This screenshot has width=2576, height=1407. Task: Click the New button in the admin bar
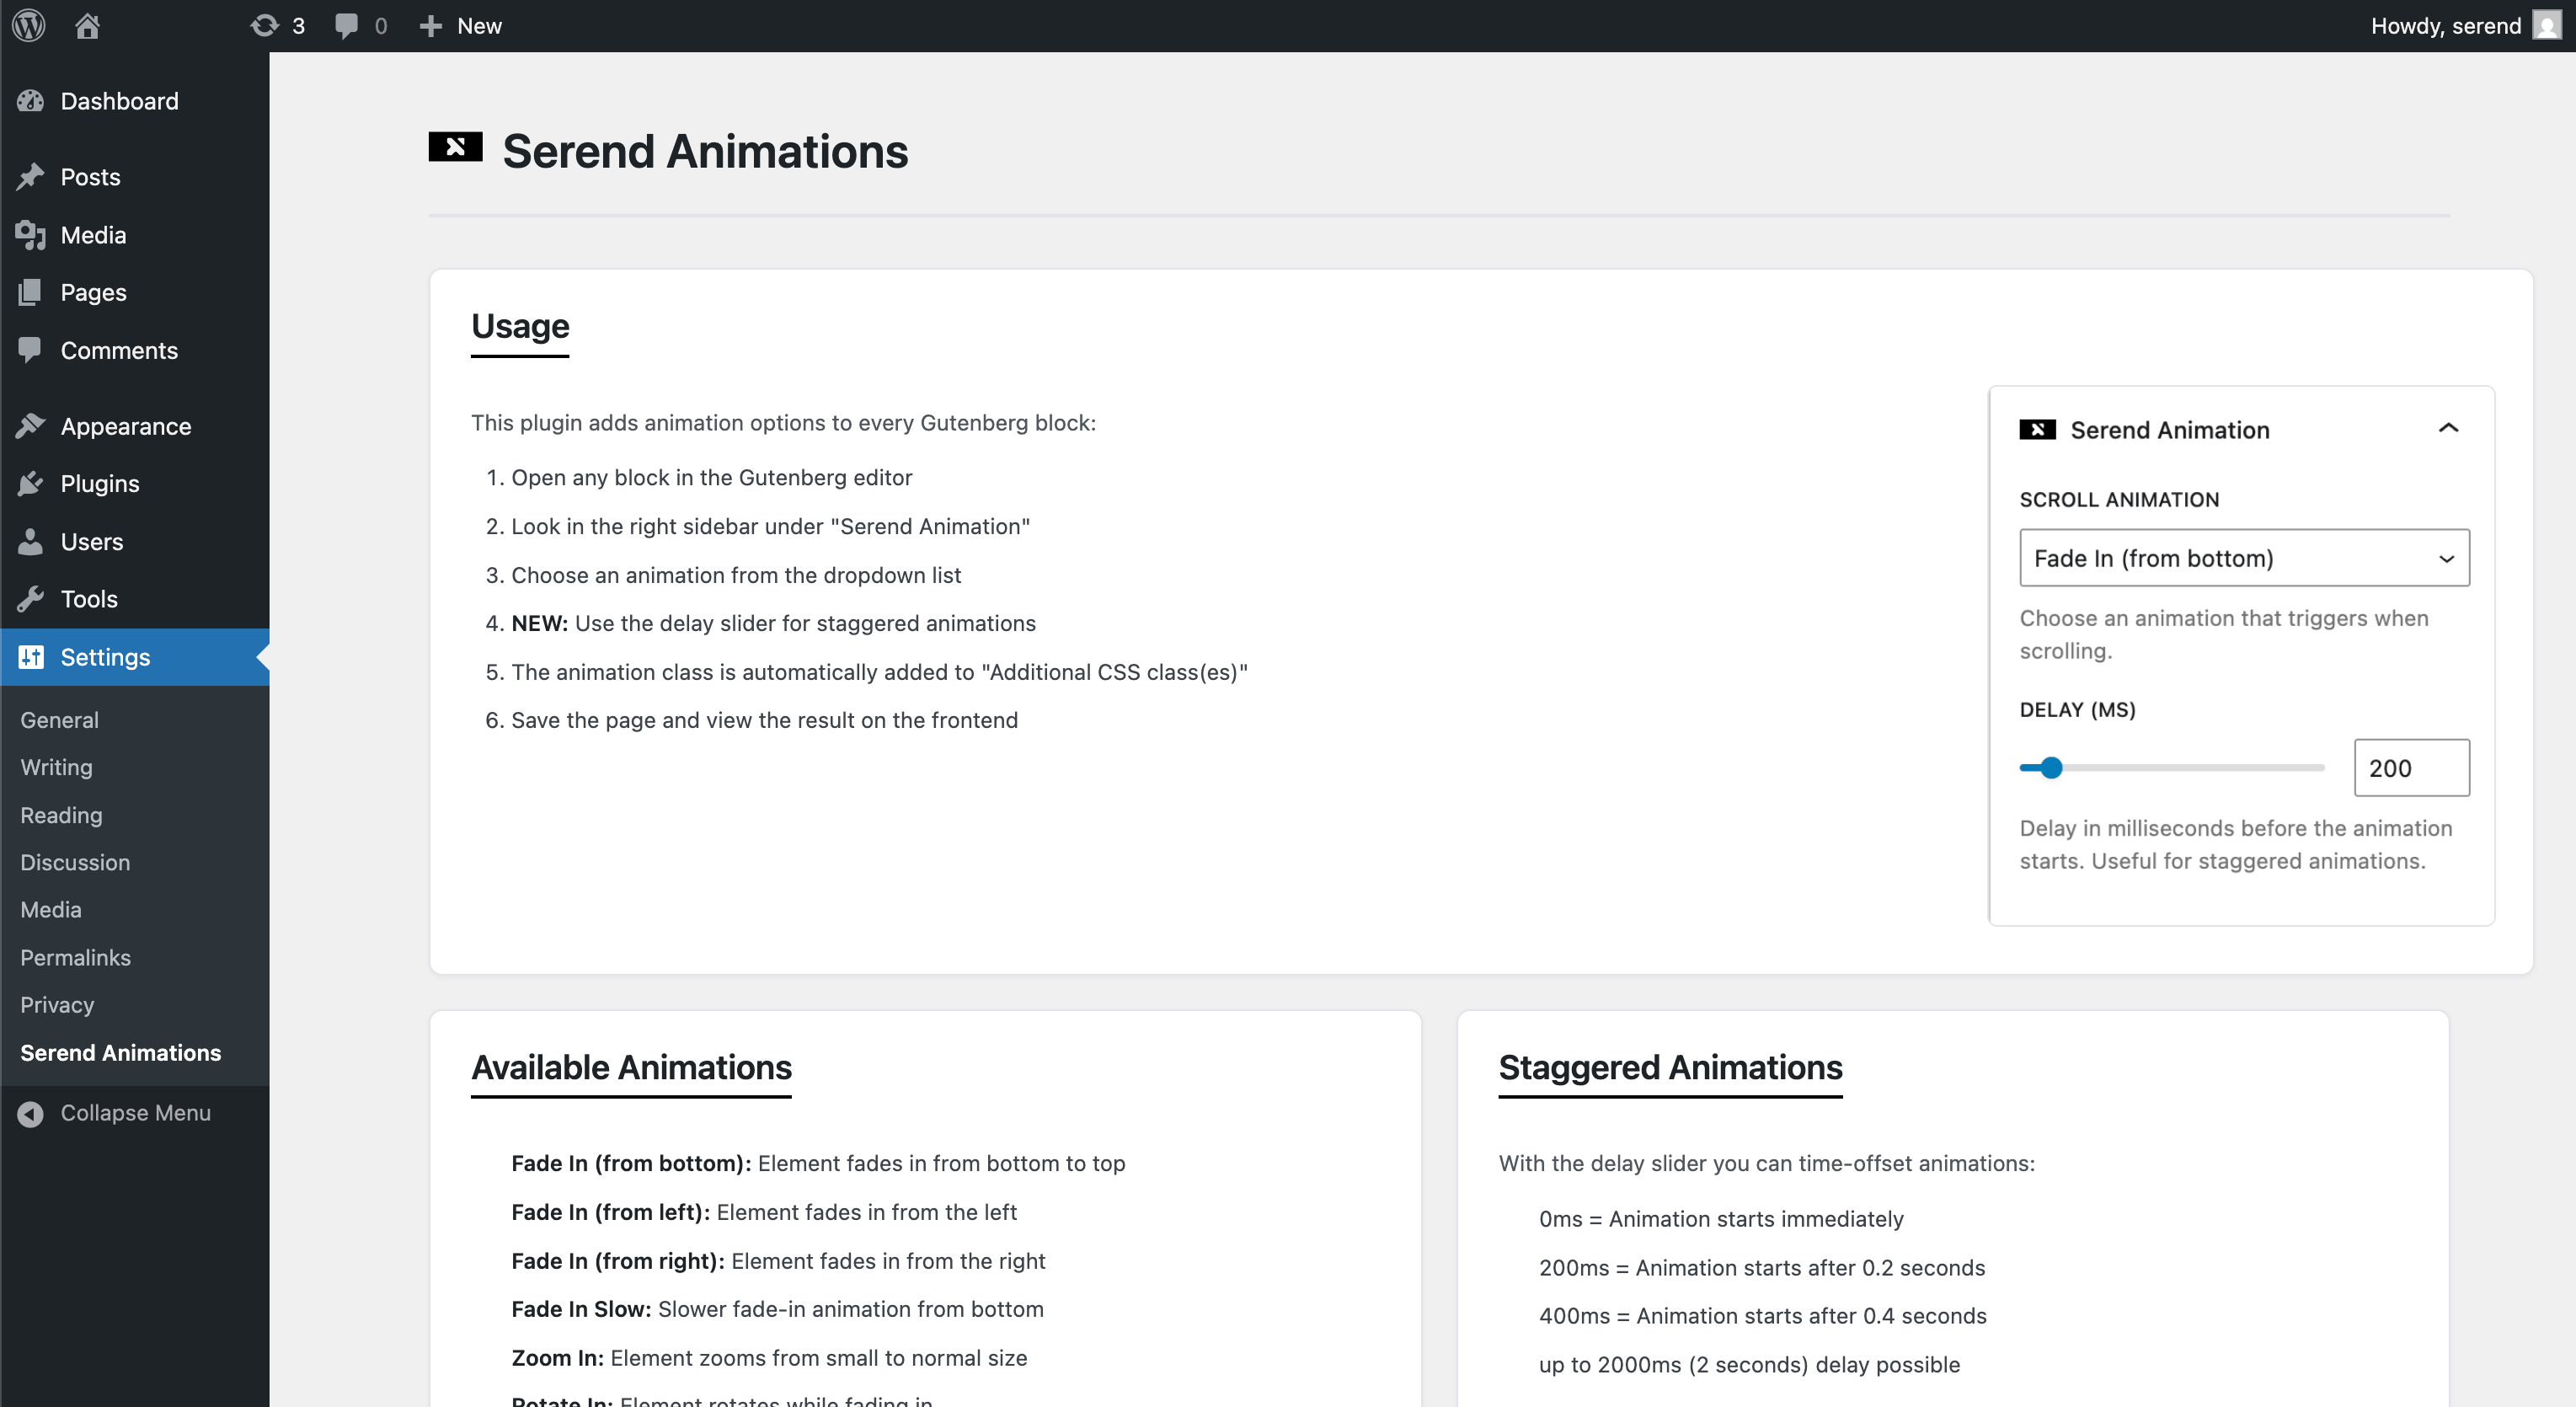coord(460,25)
